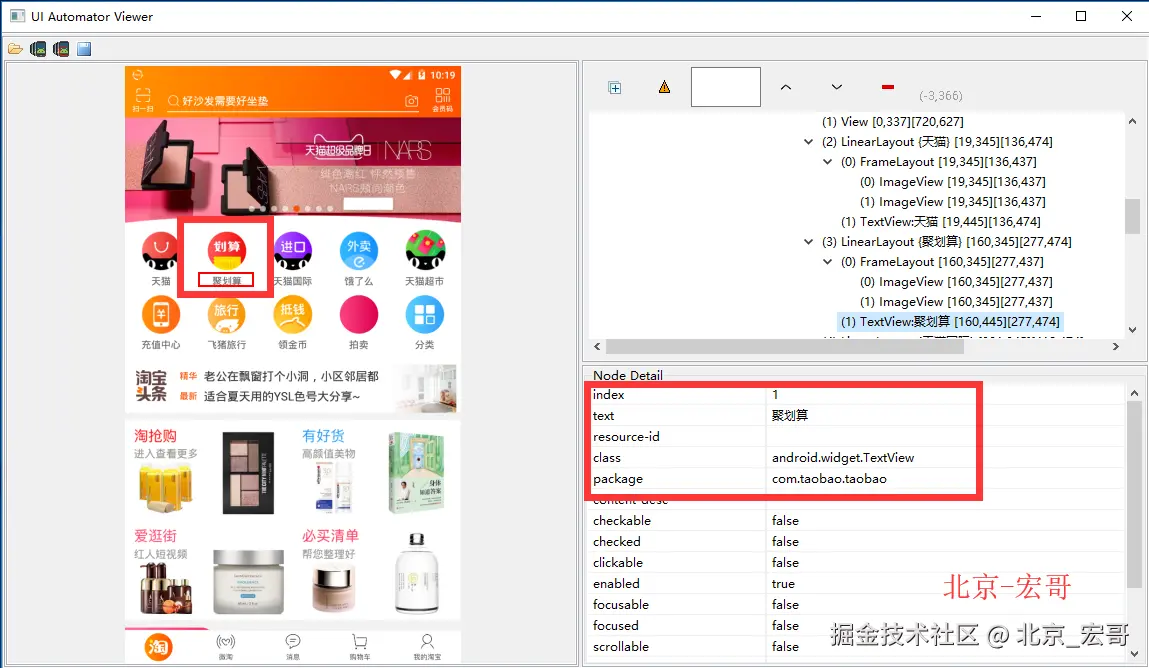Click the 必买清单 section title

click(330, 536)
